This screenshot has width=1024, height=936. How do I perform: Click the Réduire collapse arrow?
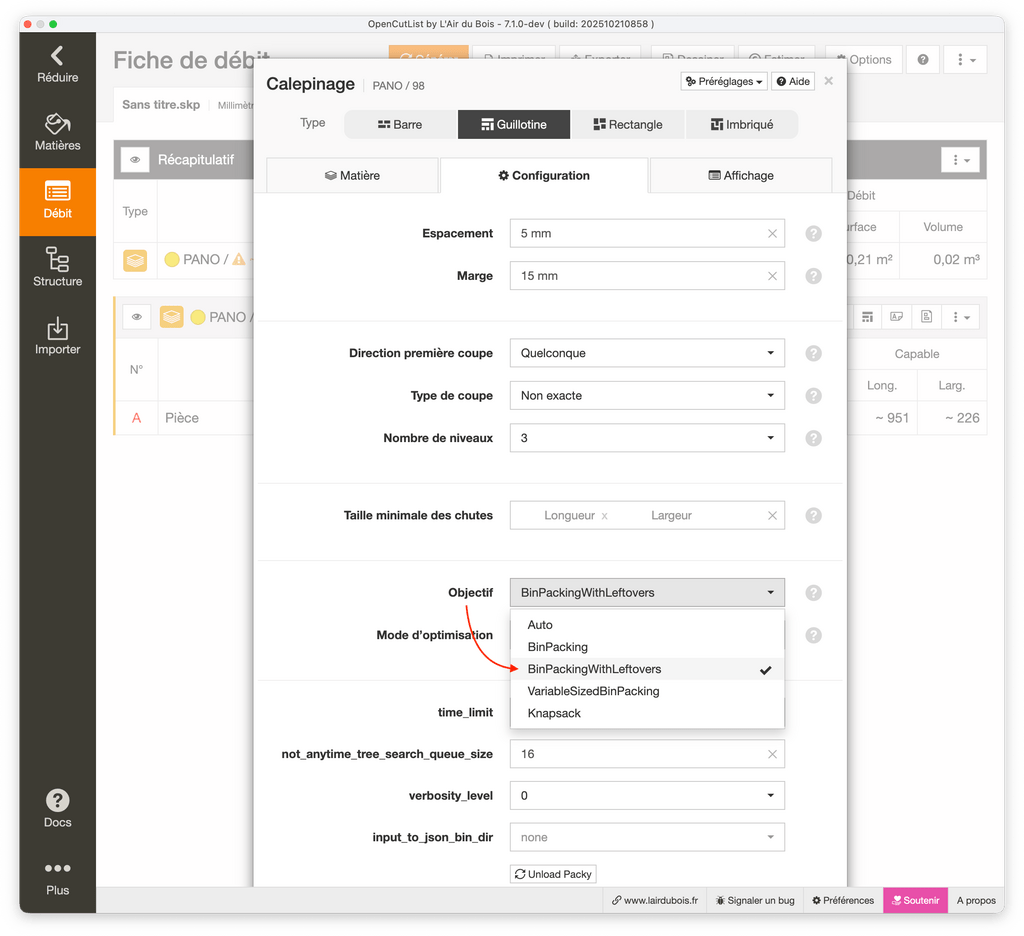pos(57,64)
